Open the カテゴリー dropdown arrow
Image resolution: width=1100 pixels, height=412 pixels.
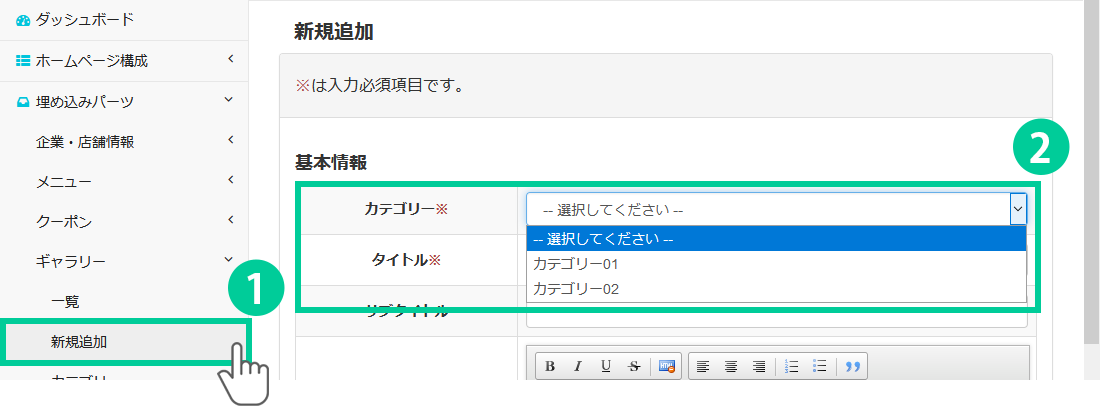[1018, 210]
